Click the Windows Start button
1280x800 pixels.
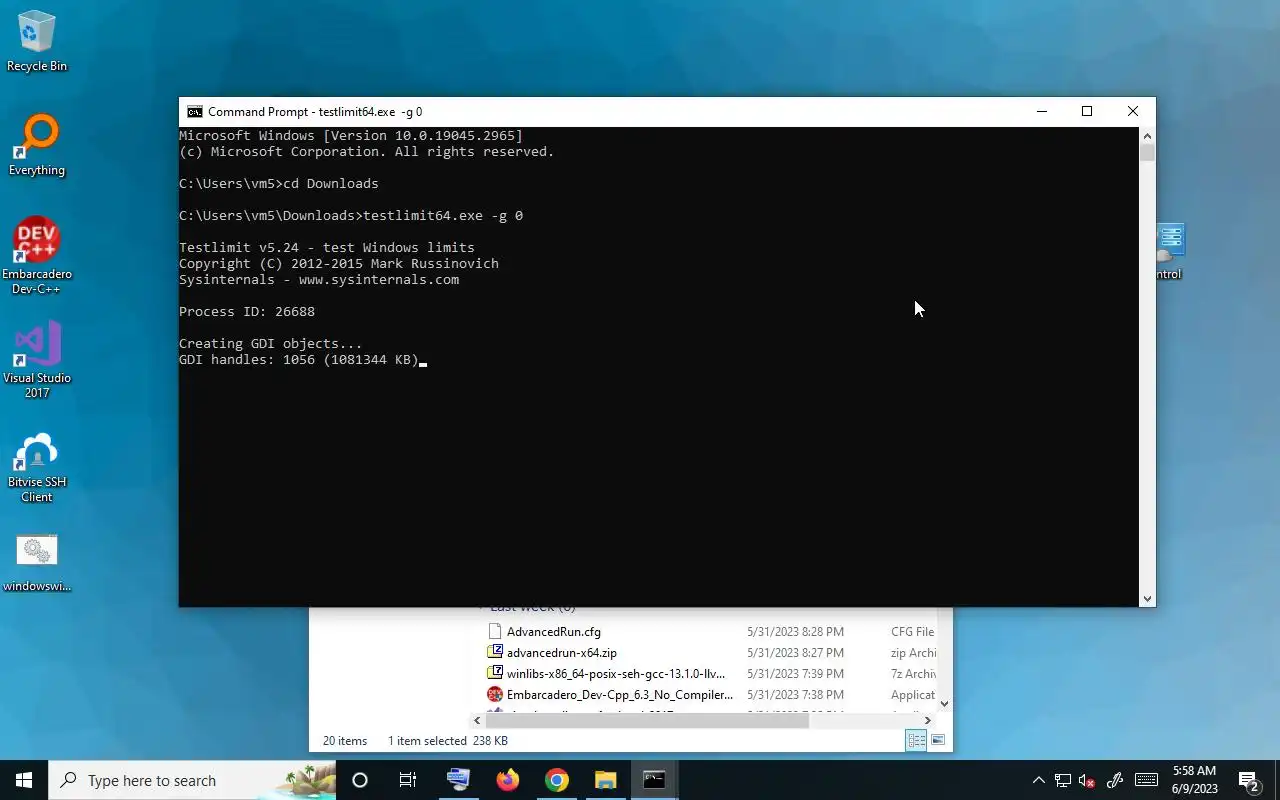click(x=24, y=780)
